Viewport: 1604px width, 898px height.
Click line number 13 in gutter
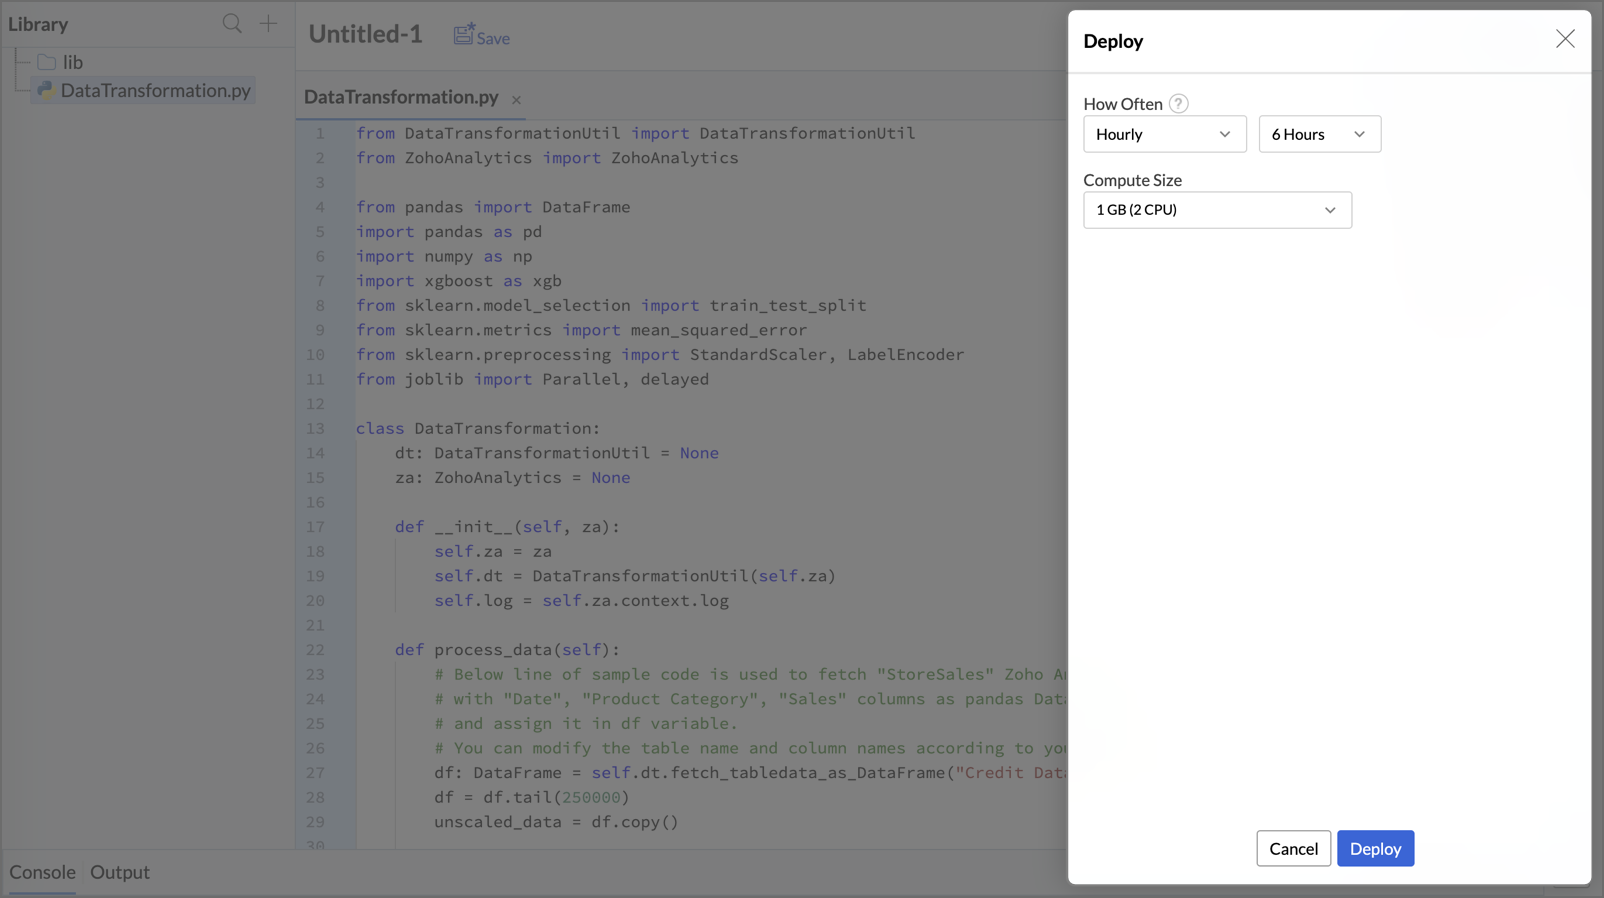tap(316, 429)
